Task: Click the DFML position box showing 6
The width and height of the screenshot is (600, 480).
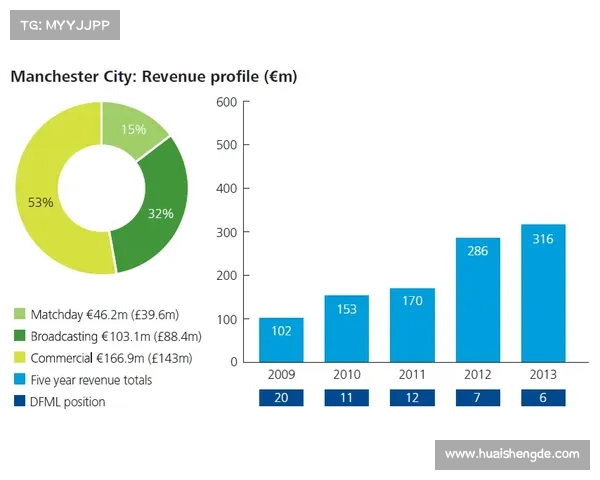Action: [543, 398]
